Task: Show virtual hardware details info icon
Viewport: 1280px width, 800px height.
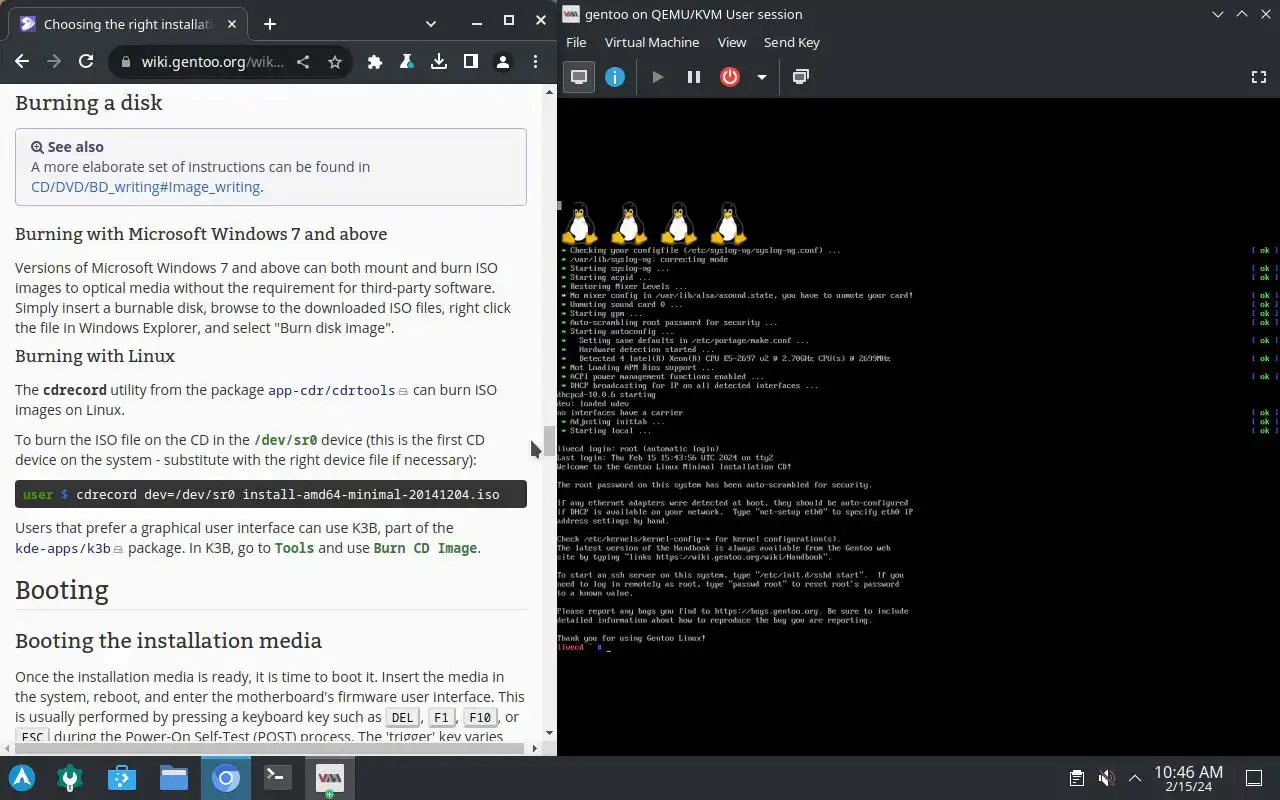Action: pos(615,77)
